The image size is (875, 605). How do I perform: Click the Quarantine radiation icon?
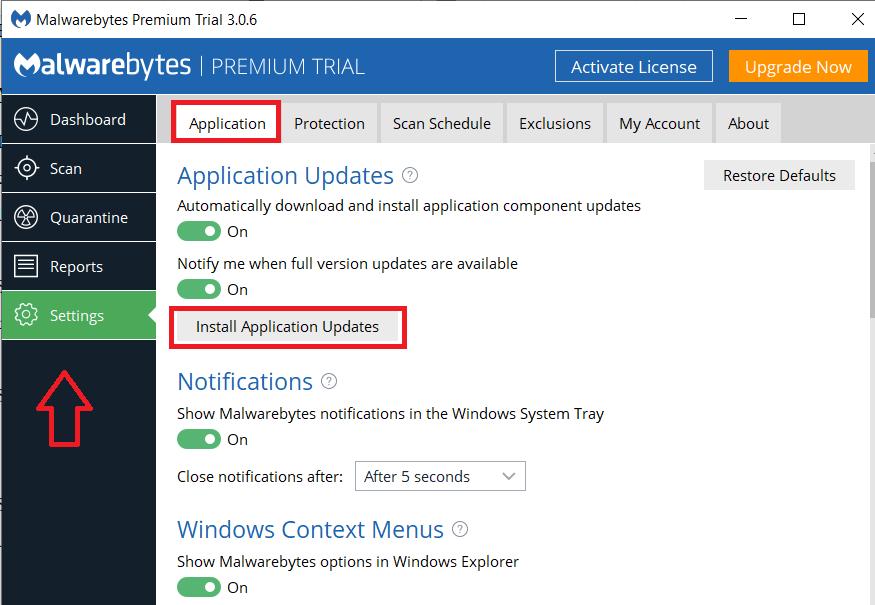pos(26,217)
